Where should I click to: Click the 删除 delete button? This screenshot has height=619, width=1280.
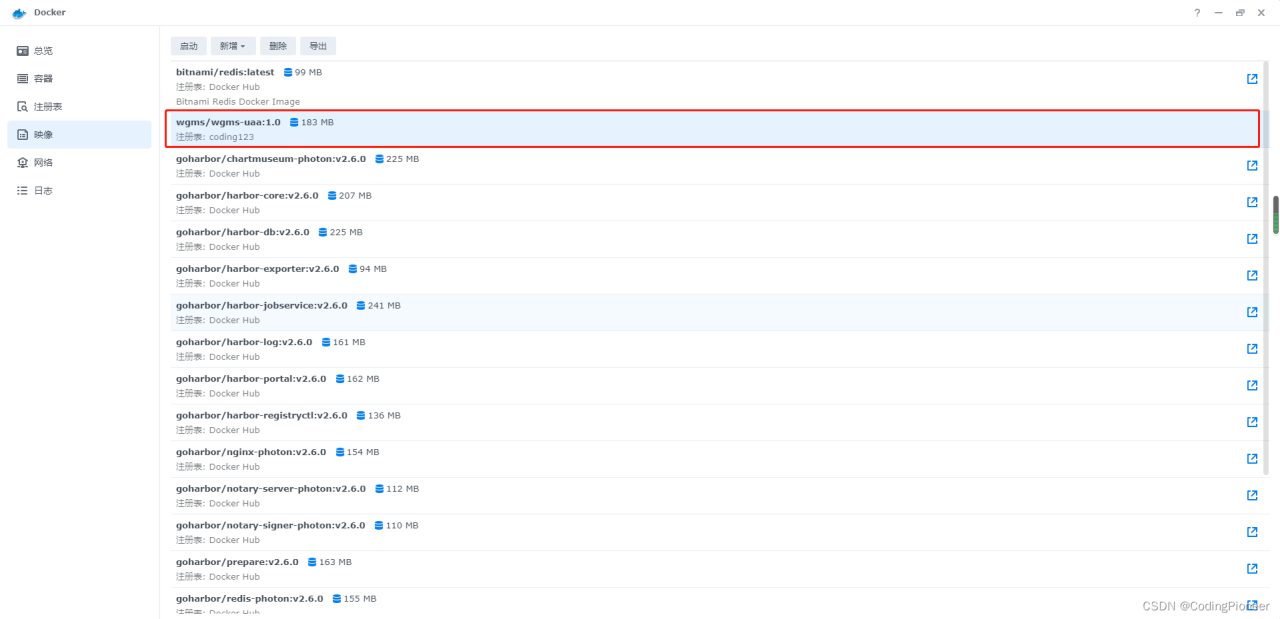coord(278,46)
